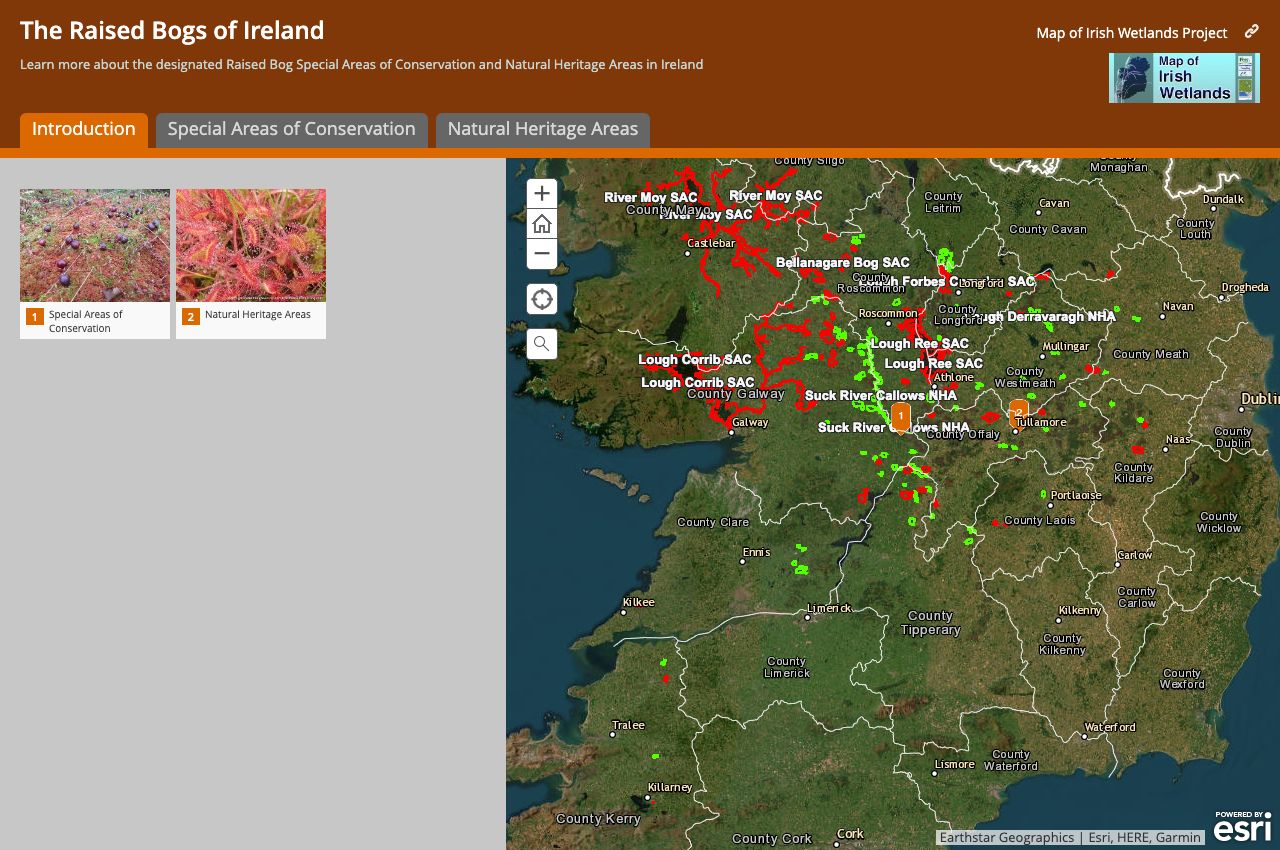
Task: Open the Map of Irish Wetlands logo
Action: [1184, 78]
